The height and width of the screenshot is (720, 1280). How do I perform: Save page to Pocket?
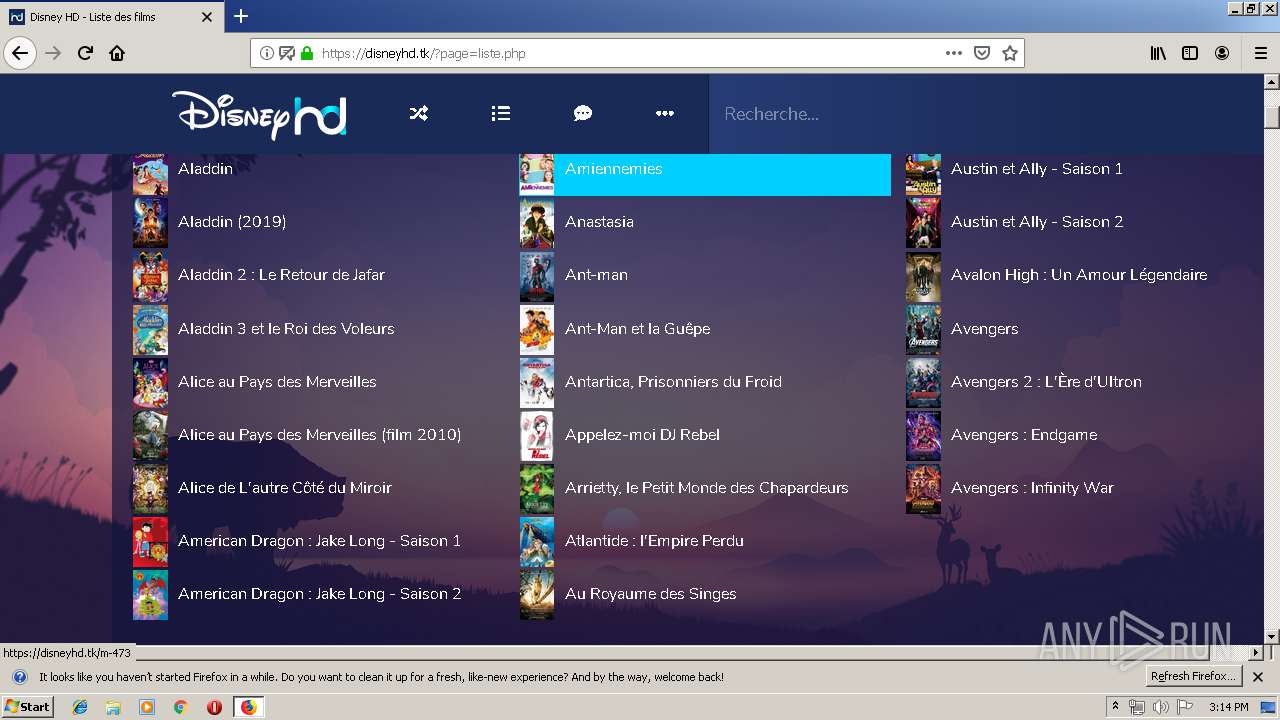(x=982, y=53)
